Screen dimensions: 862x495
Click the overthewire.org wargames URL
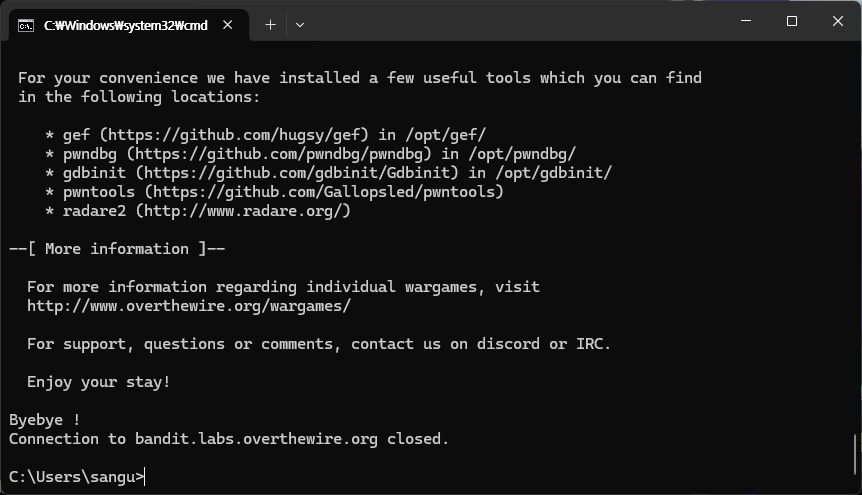(189, 306)
